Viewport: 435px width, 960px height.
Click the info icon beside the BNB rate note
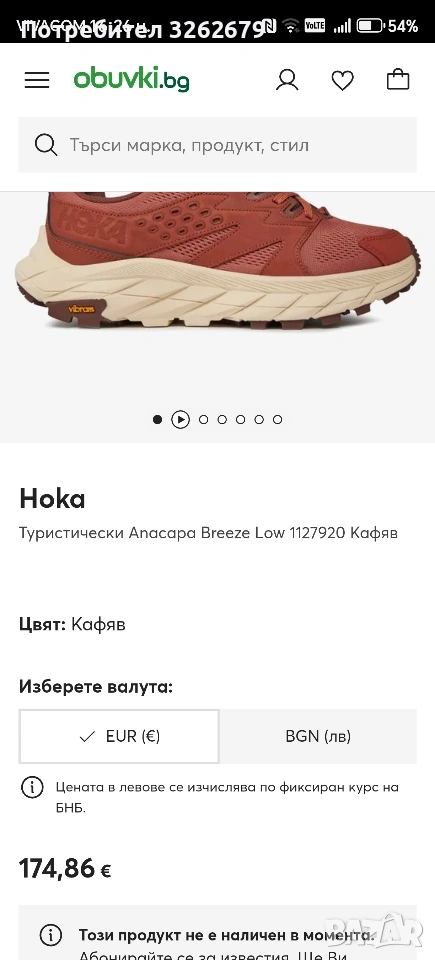tap(32, 787)
